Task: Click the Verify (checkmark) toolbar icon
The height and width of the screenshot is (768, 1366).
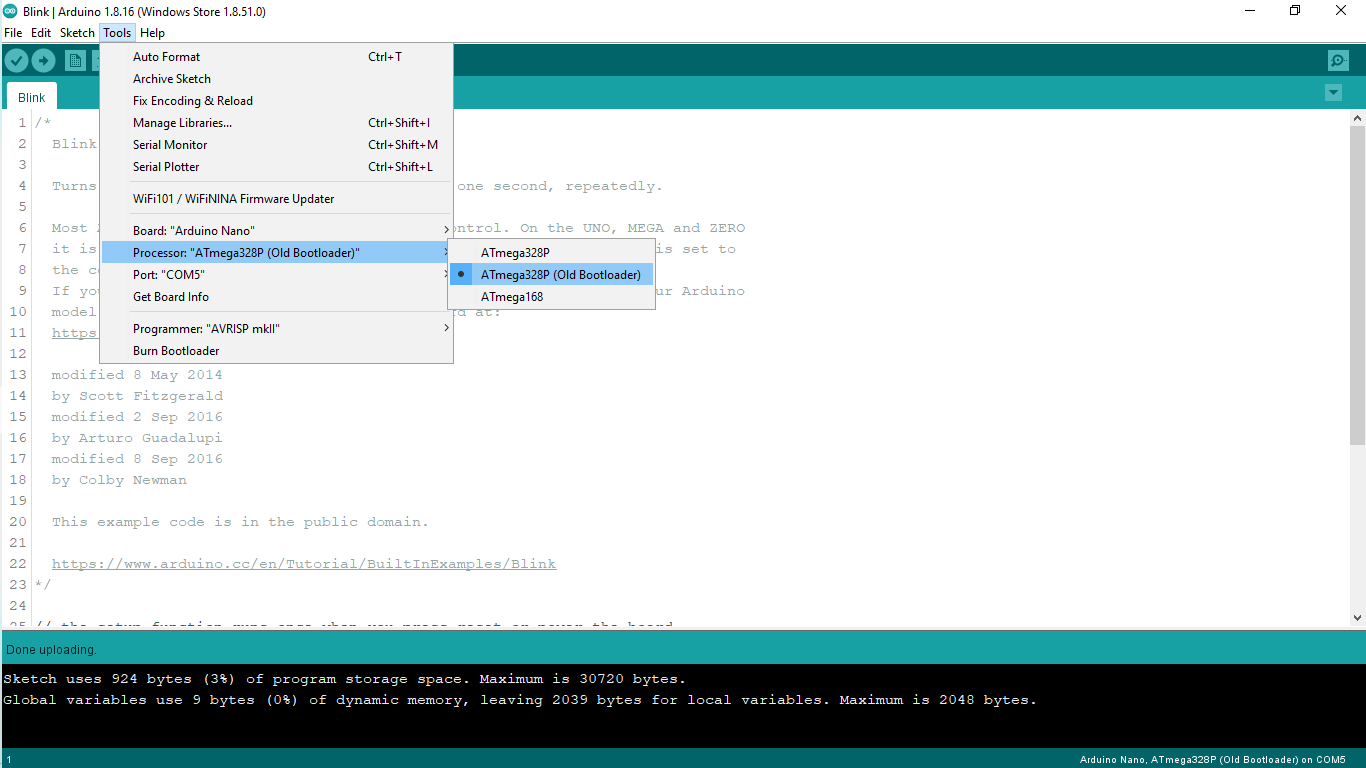Action: tap(16, 60)
